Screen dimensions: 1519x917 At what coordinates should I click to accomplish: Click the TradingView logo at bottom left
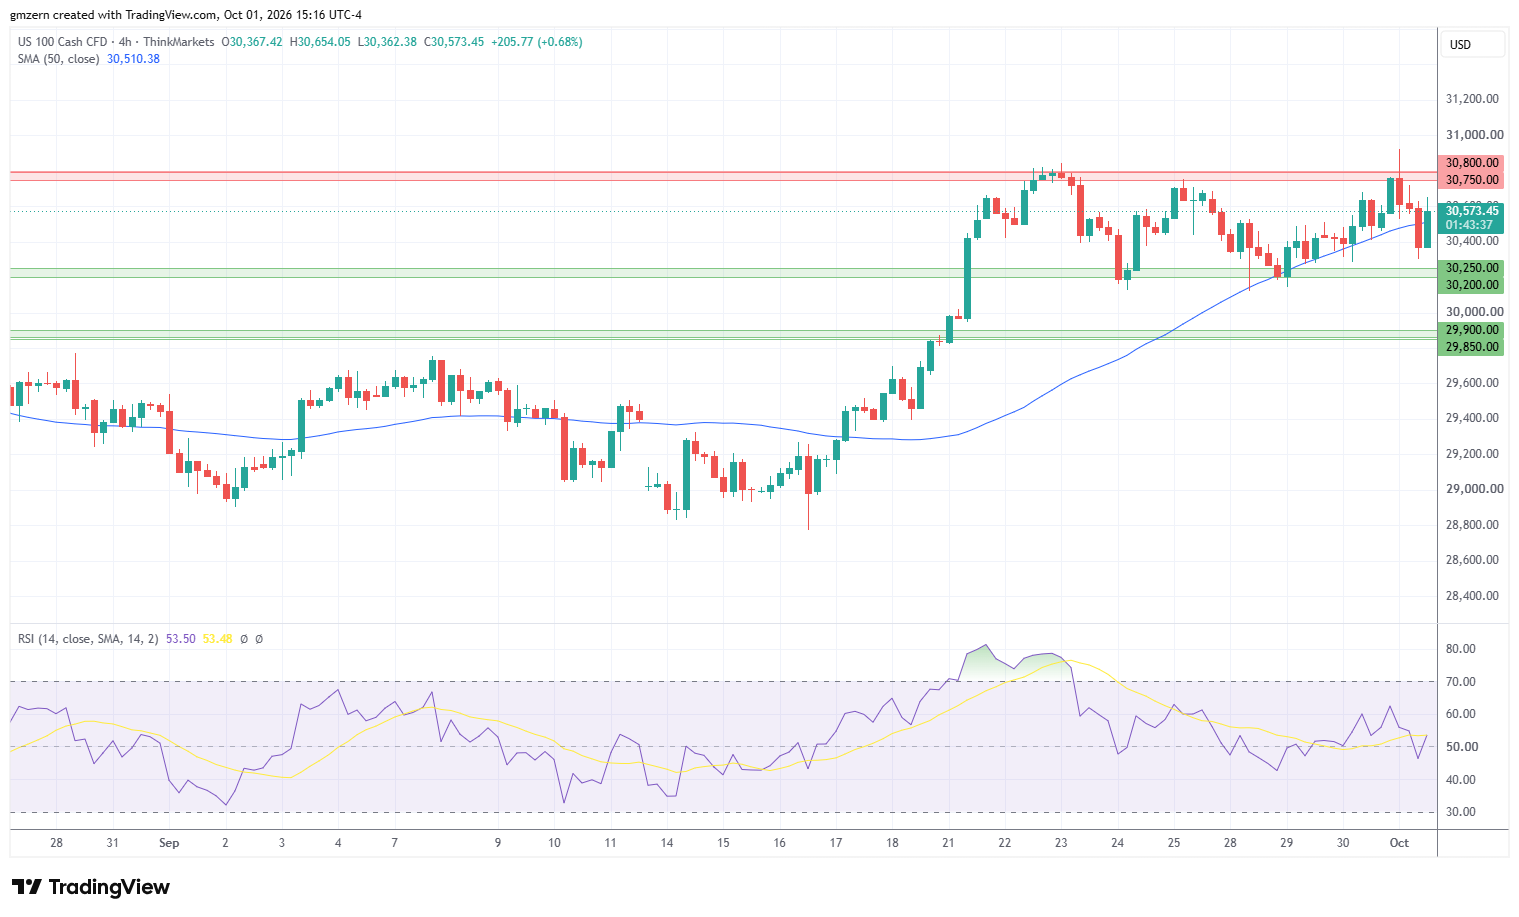(x=91, y=887)
